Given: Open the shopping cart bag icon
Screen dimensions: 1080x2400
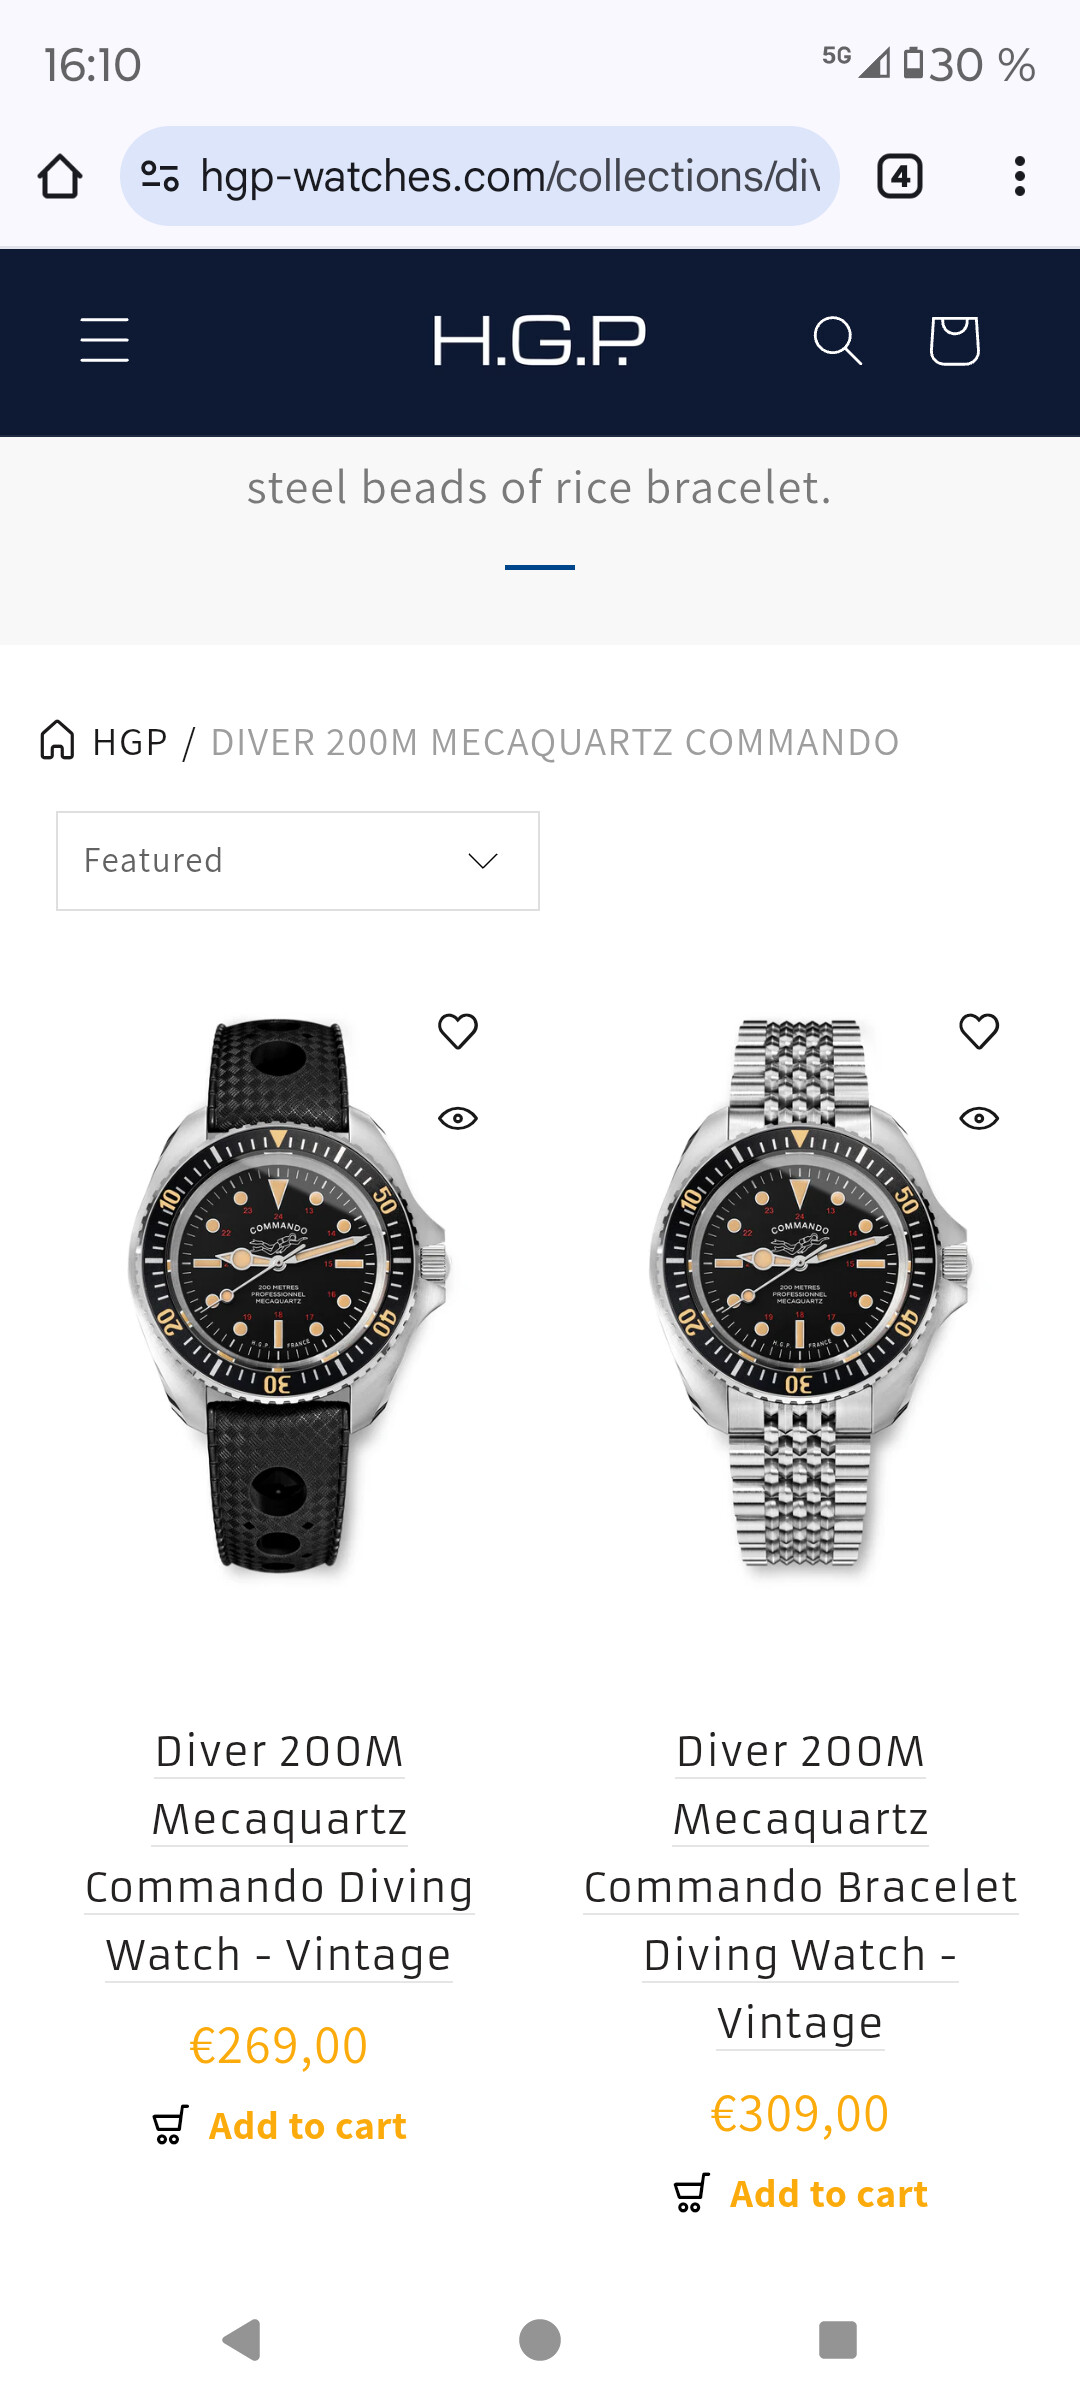Looking at the screenshot, I should click(954, 341).
